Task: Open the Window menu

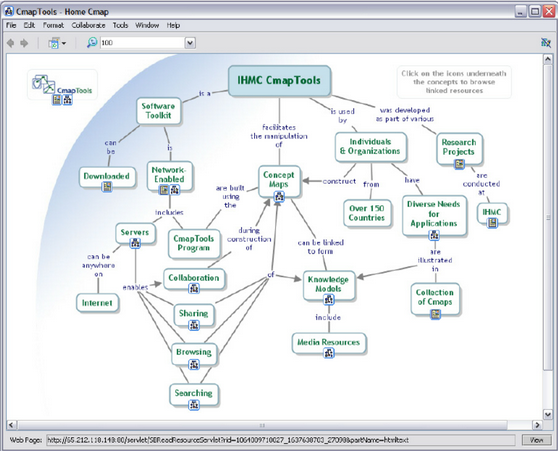Action: 147,25
